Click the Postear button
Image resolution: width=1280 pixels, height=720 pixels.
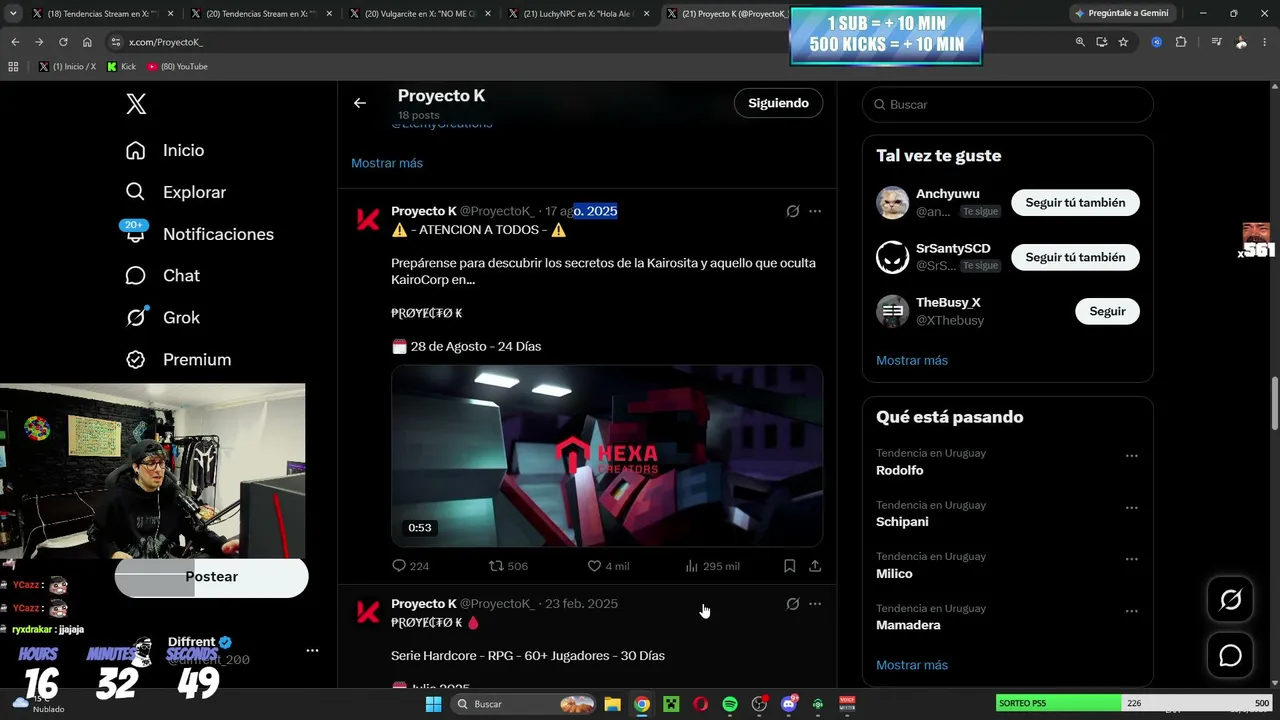coord(211,577)
